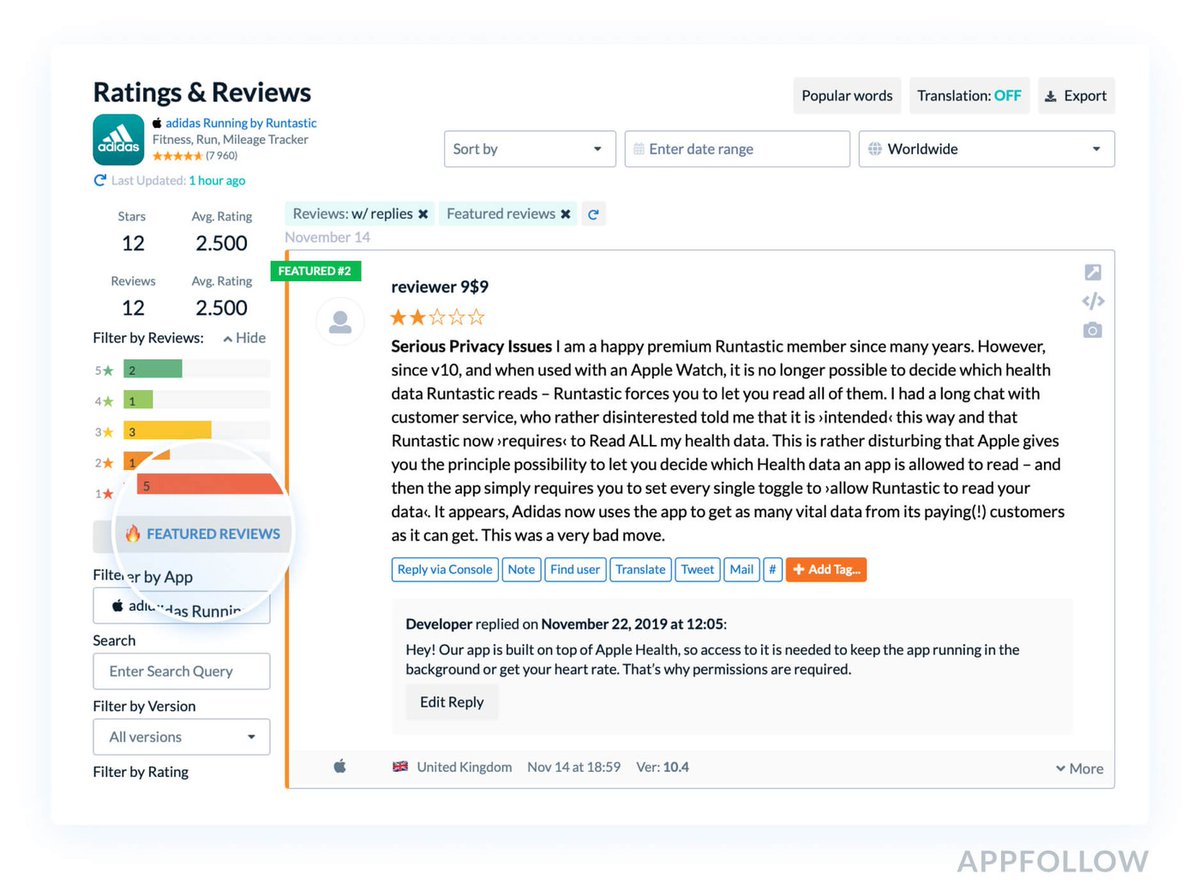
Task: Click the fire icon Featured Reviews button
Action: tap(202, 534)
